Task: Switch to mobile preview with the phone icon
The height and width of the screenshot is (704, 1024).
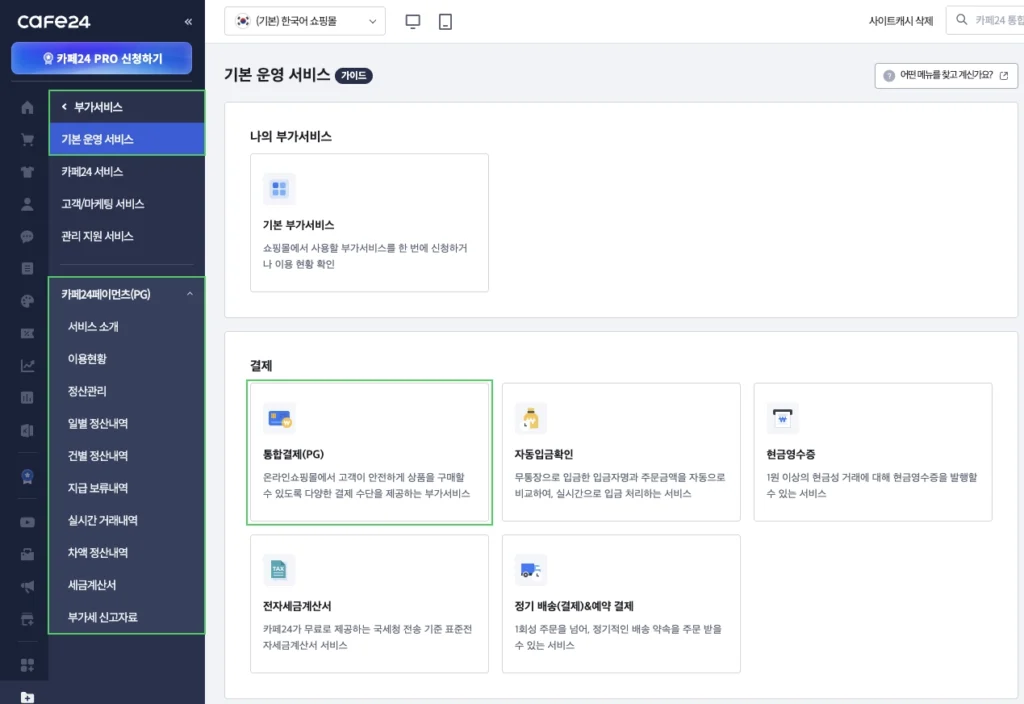Action: pyautogui.click(x=444, y=20)
